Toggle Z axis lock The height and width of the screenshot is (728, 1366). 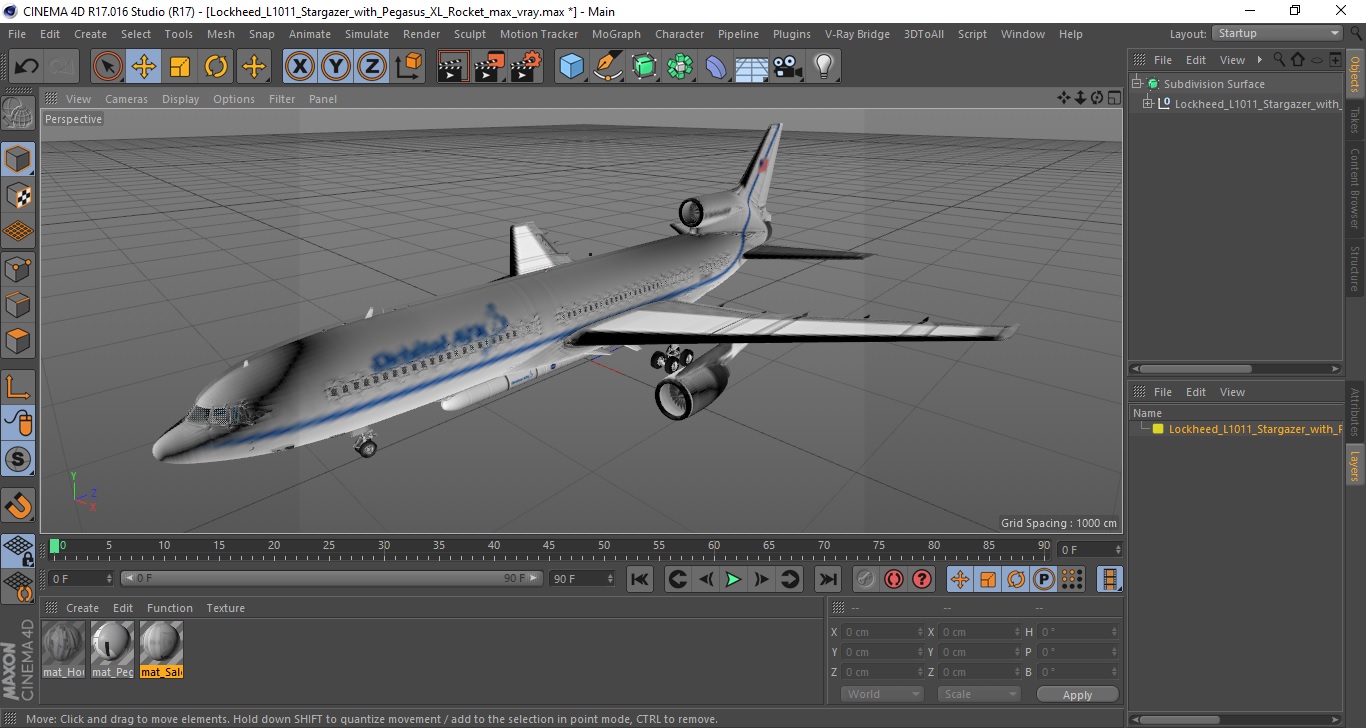point(372,67)
